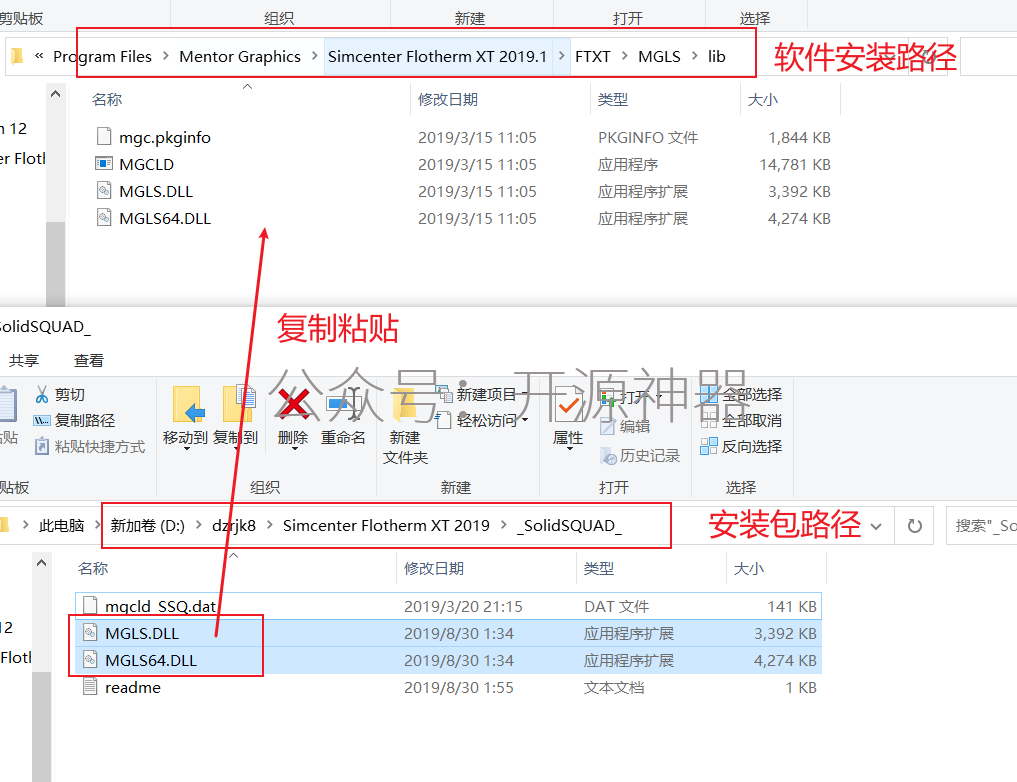Navigate to dzrjk8 in the breadcrumb
This screenshot has height=782, width=1017.
[234, 525]
